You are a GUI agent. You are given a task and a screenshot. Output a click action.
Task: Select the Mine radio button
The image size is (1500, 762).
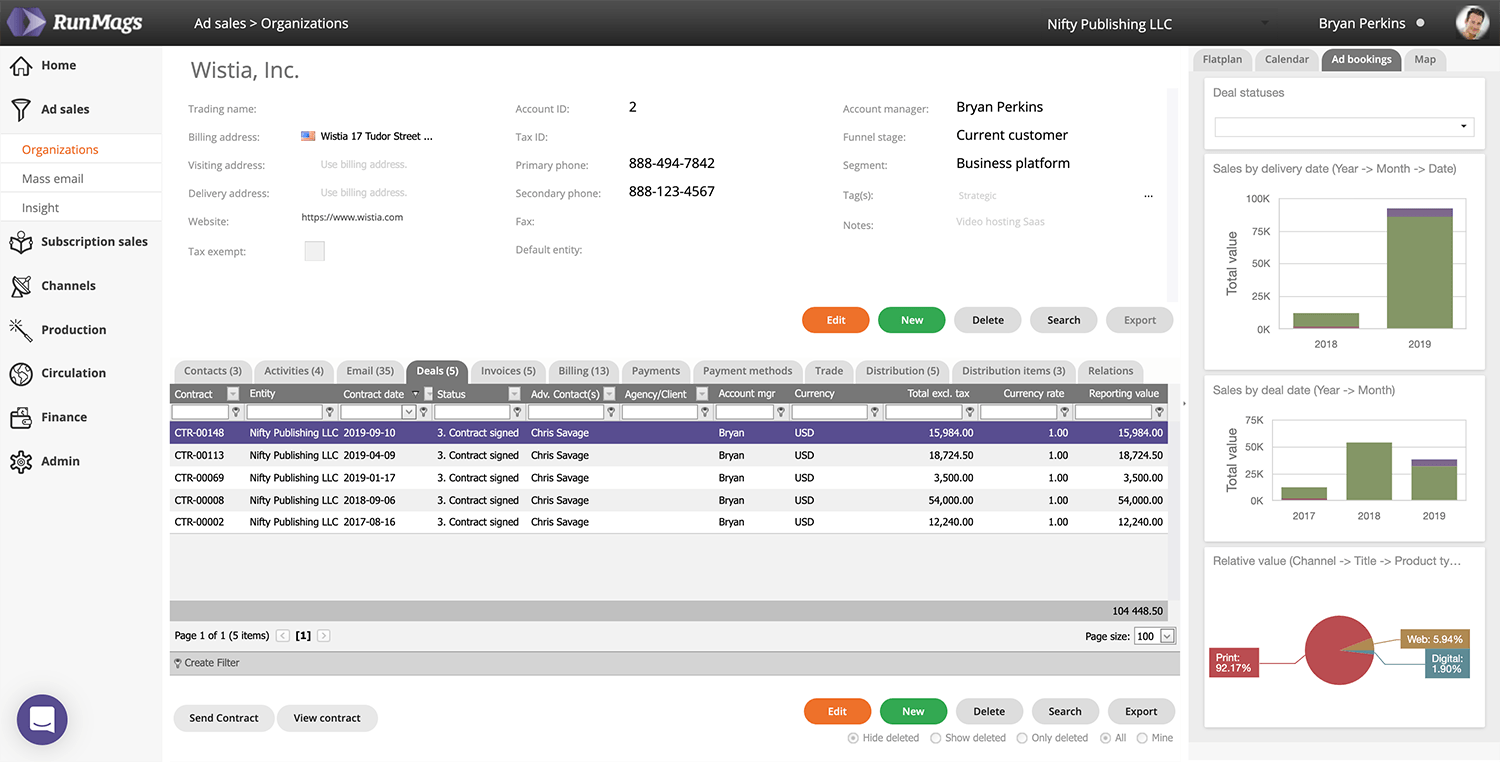pyautogui.click(x=1142, y=738)
